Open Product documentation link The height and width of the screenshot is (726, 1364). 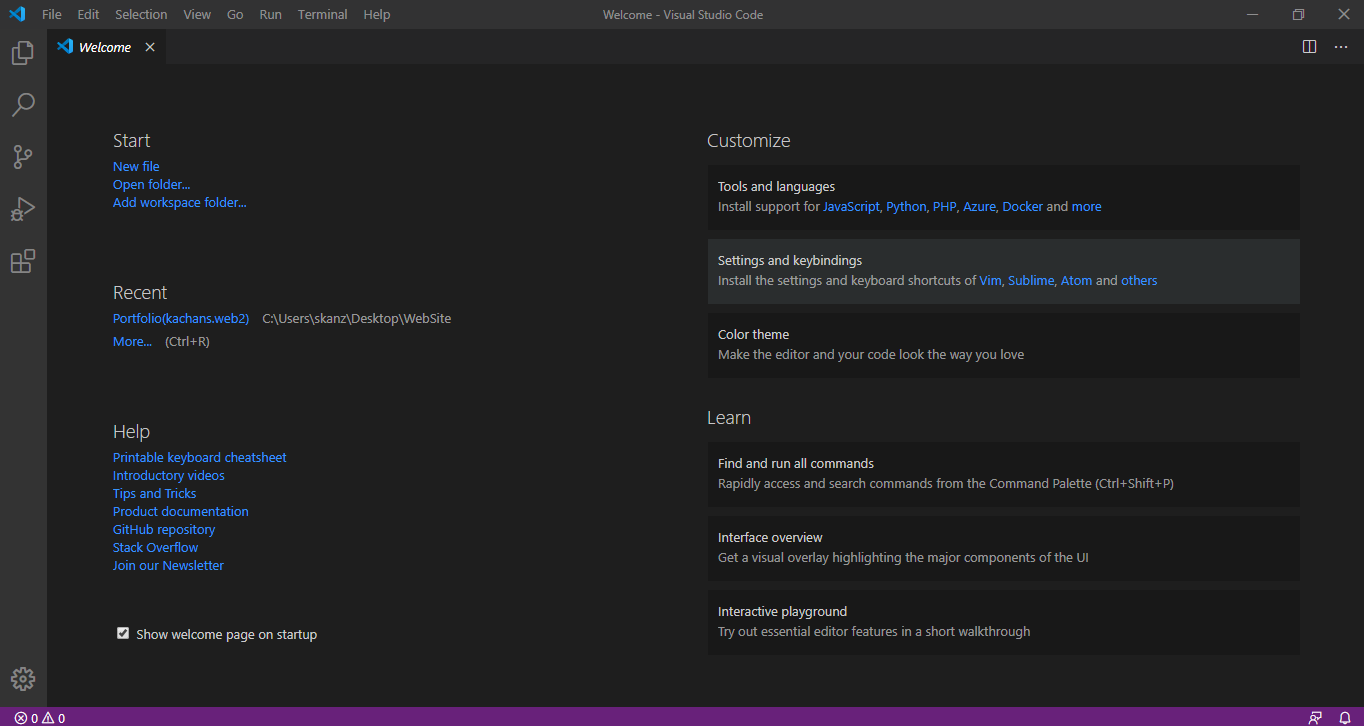180,511
